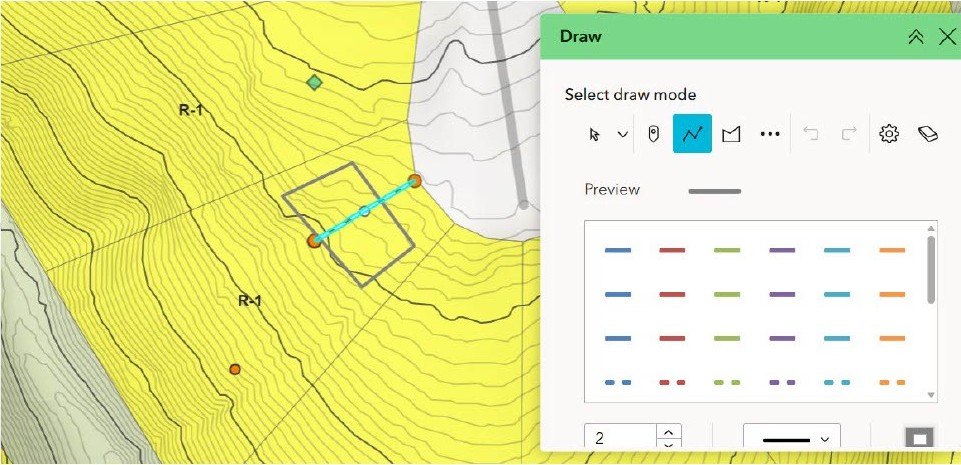Close the Draw panel
Image resolution: width=961 pixels, height=465 pixels.
tap(947, 37)
